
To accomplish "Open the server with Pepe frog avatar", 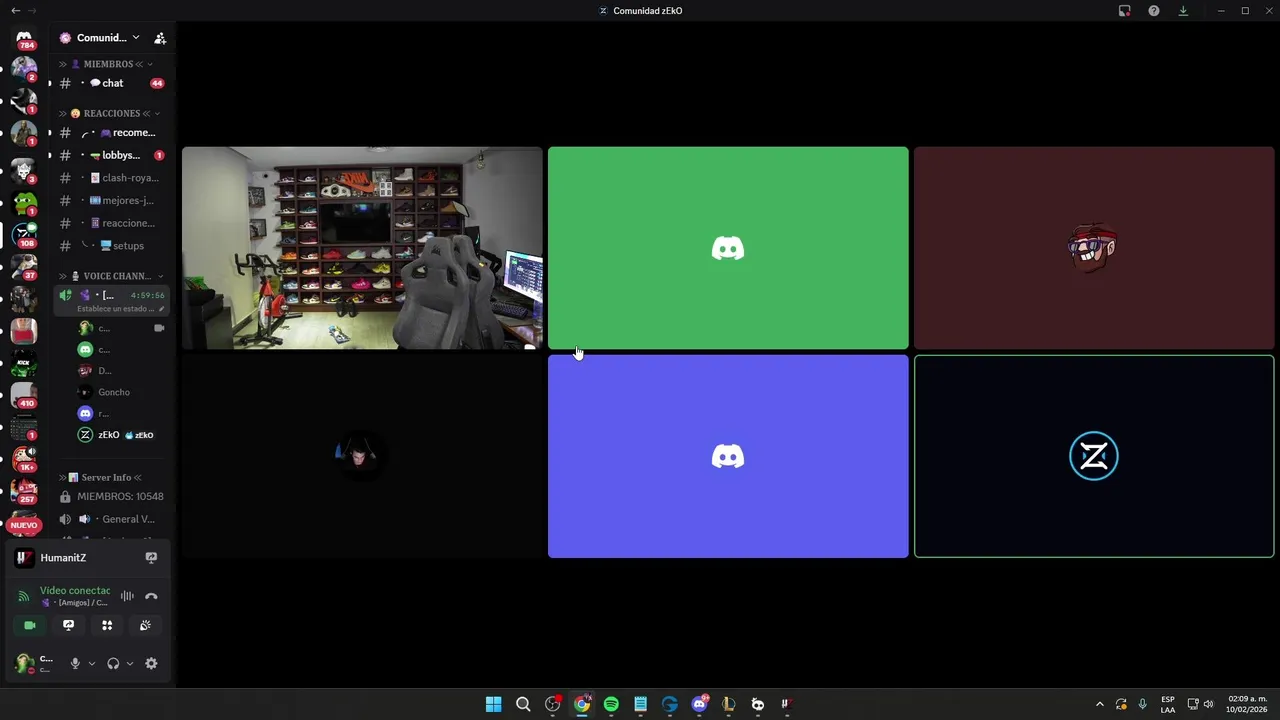I will [x=24, y=202].
